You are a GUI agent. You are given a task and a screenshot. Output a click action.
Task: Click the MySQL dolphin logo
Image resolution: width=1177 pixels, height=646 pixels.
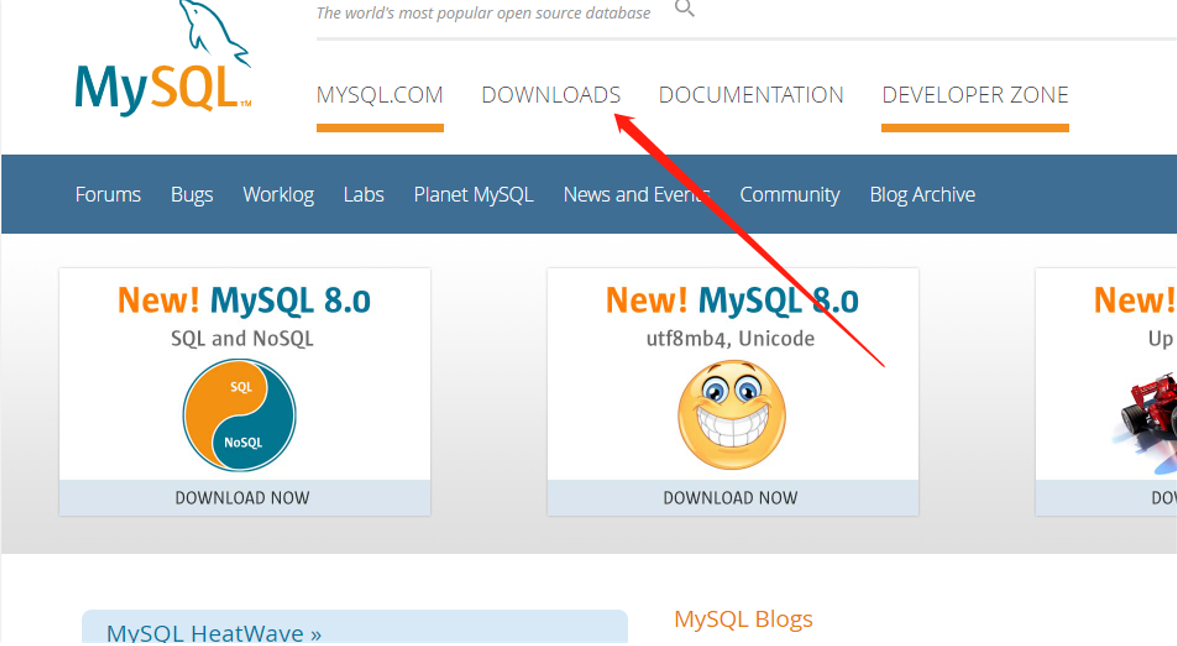pos(164,59)
